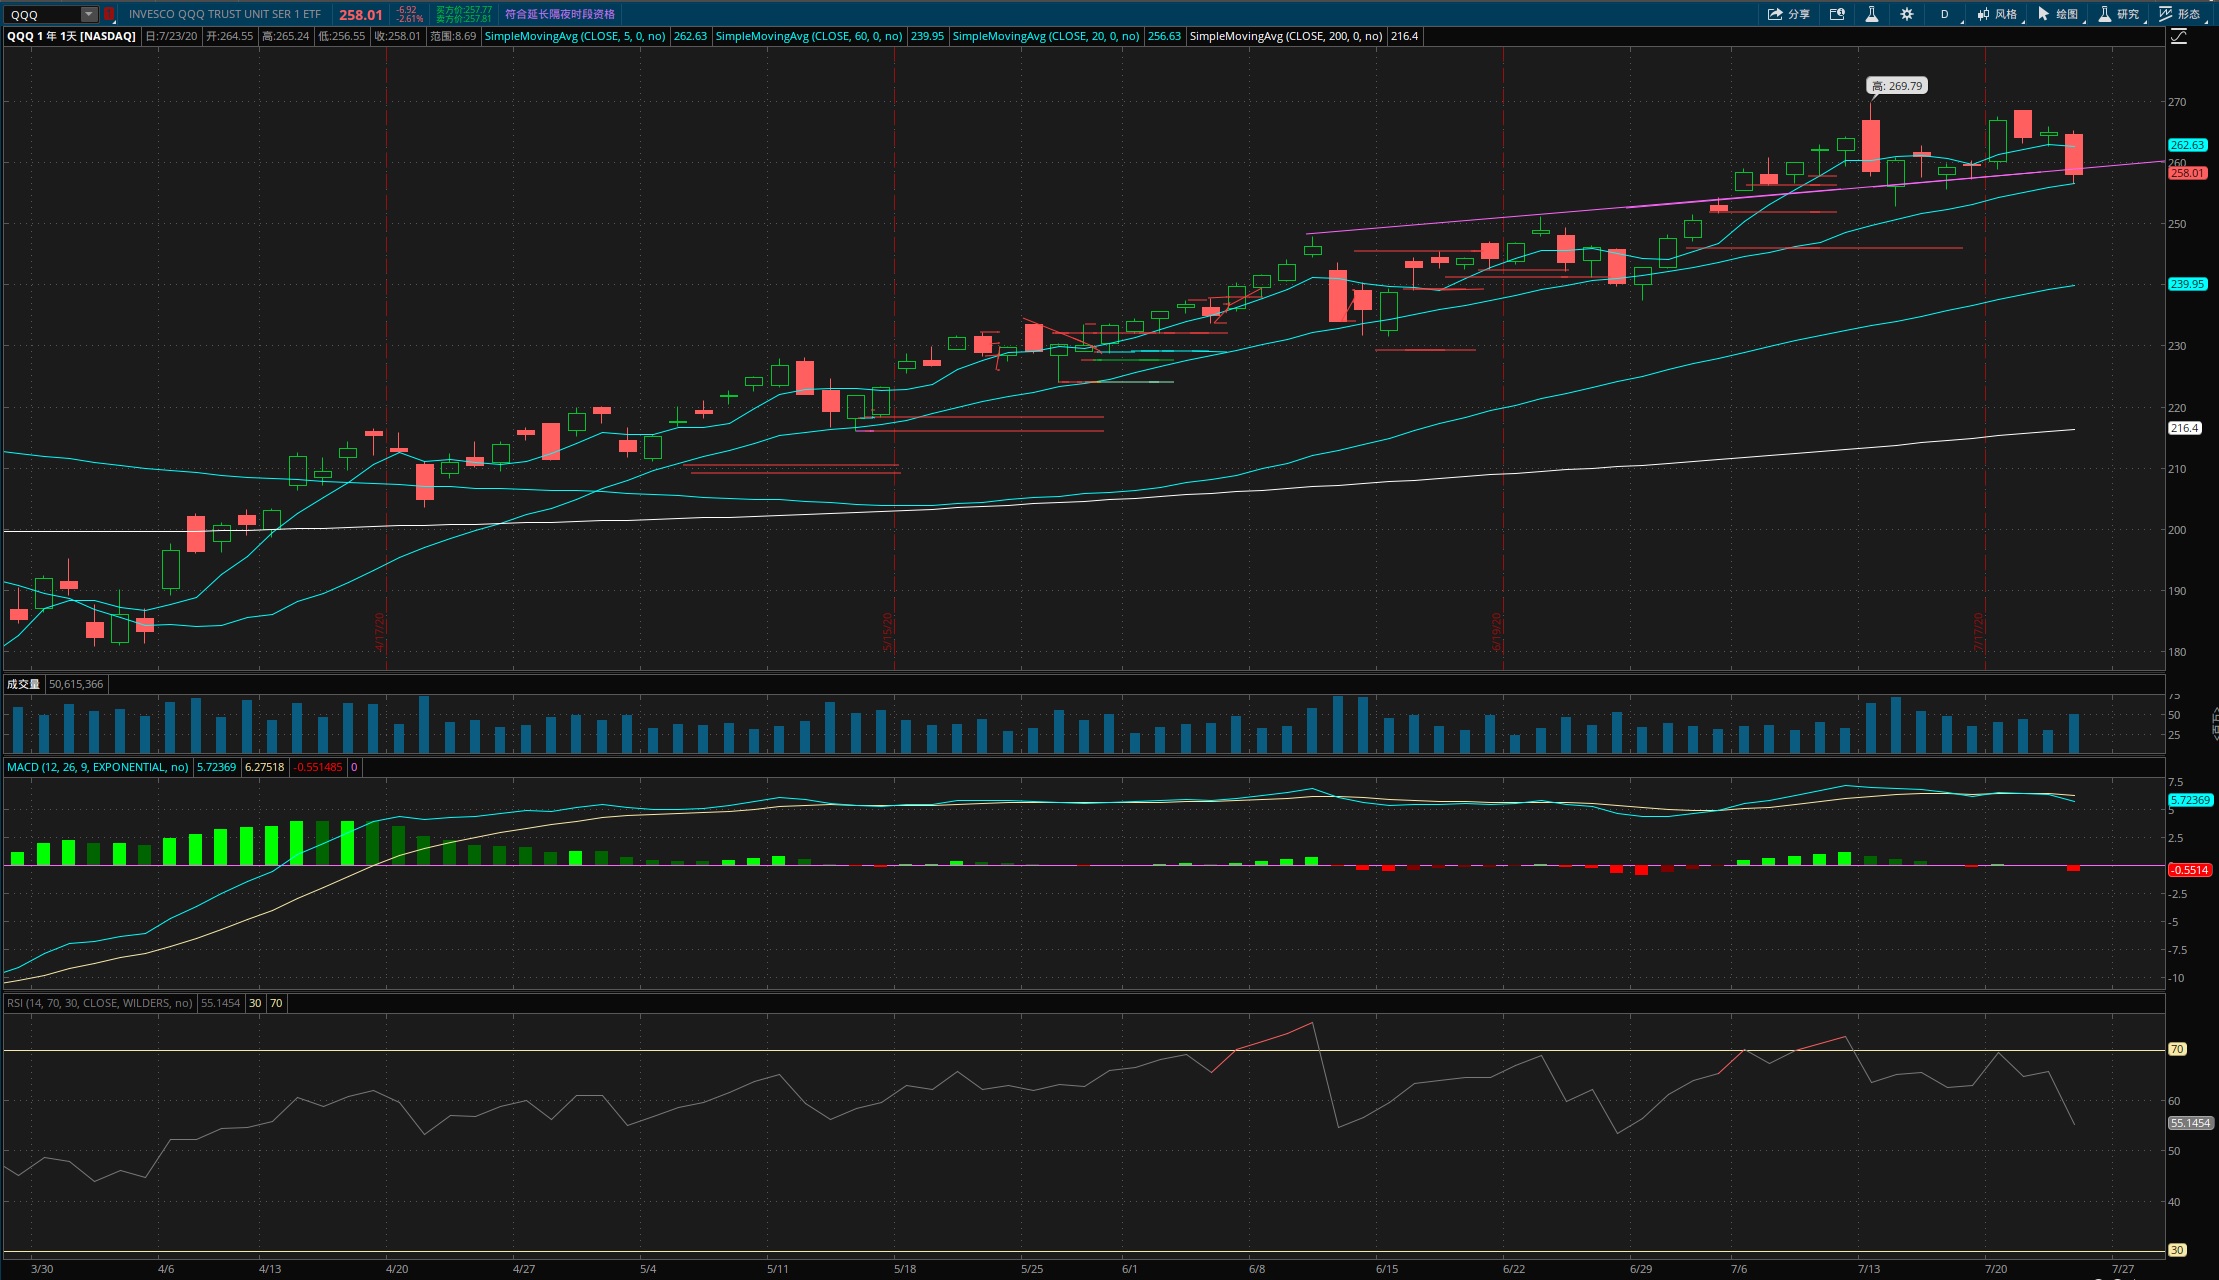2219x1280 pixels.
Task: Click the 范围:8.69 range value
Action: (x=453, y=36)
